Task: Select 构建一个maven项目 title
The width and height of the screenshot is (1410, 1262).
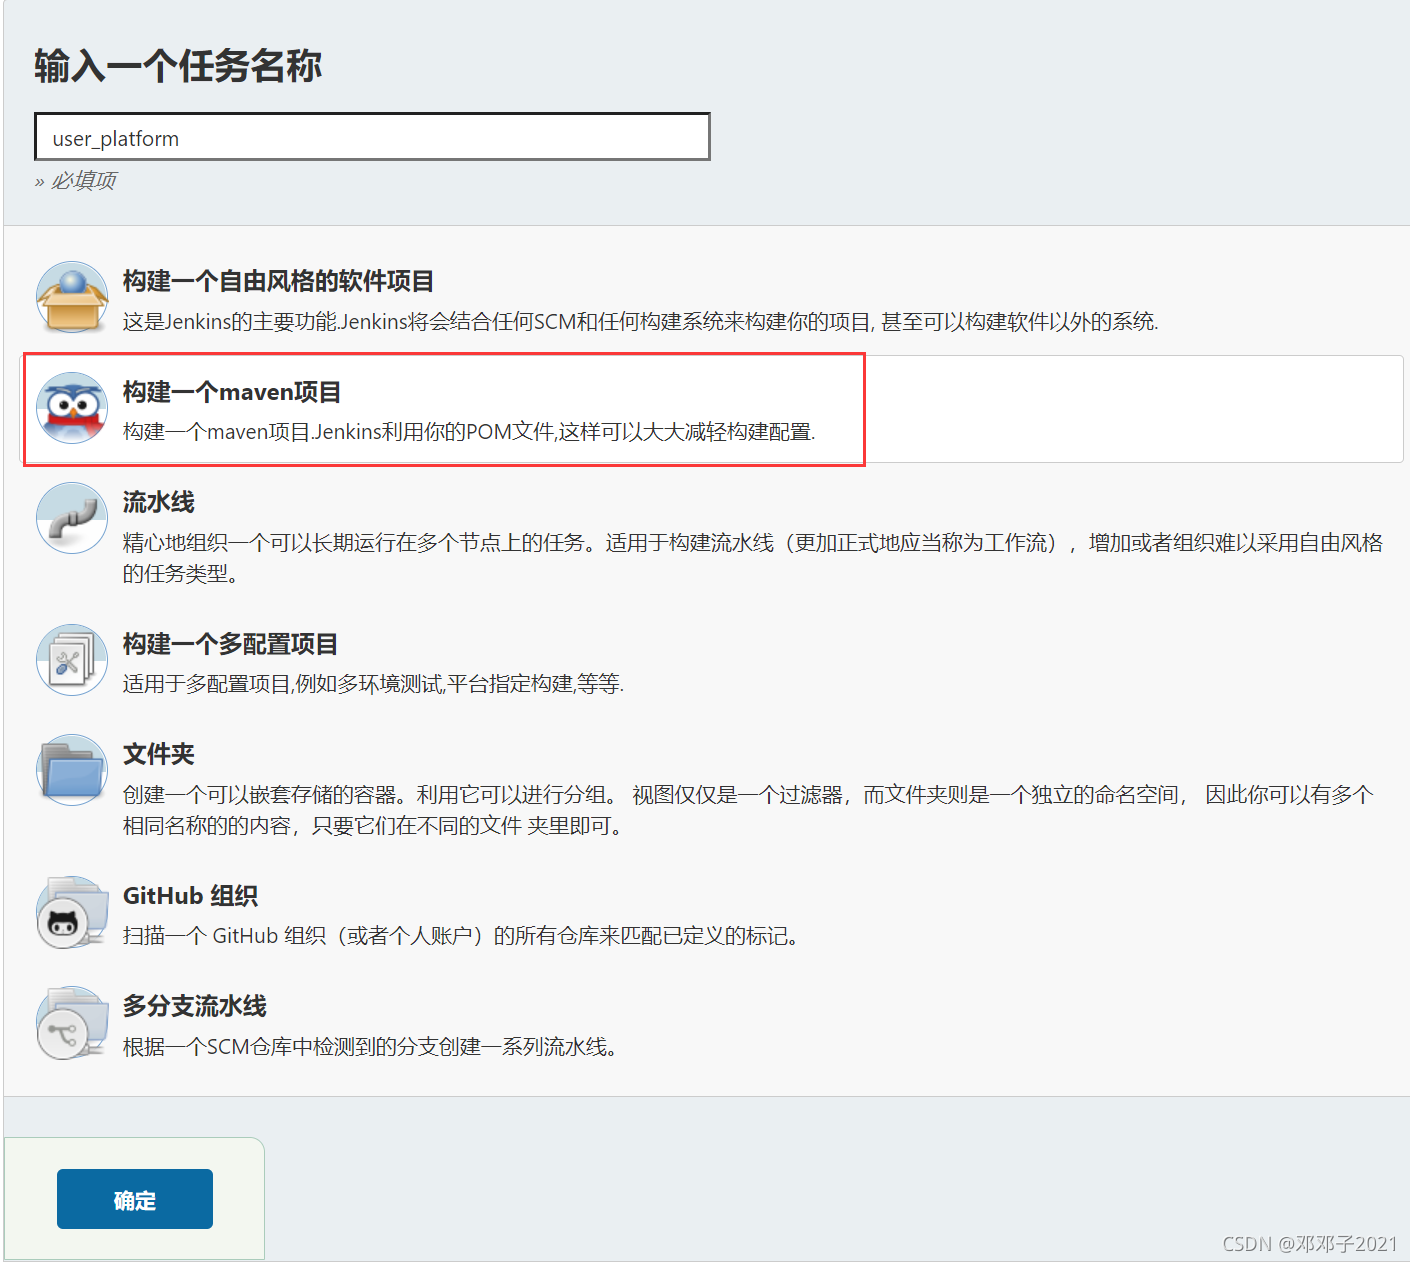Action: [232, 392]
